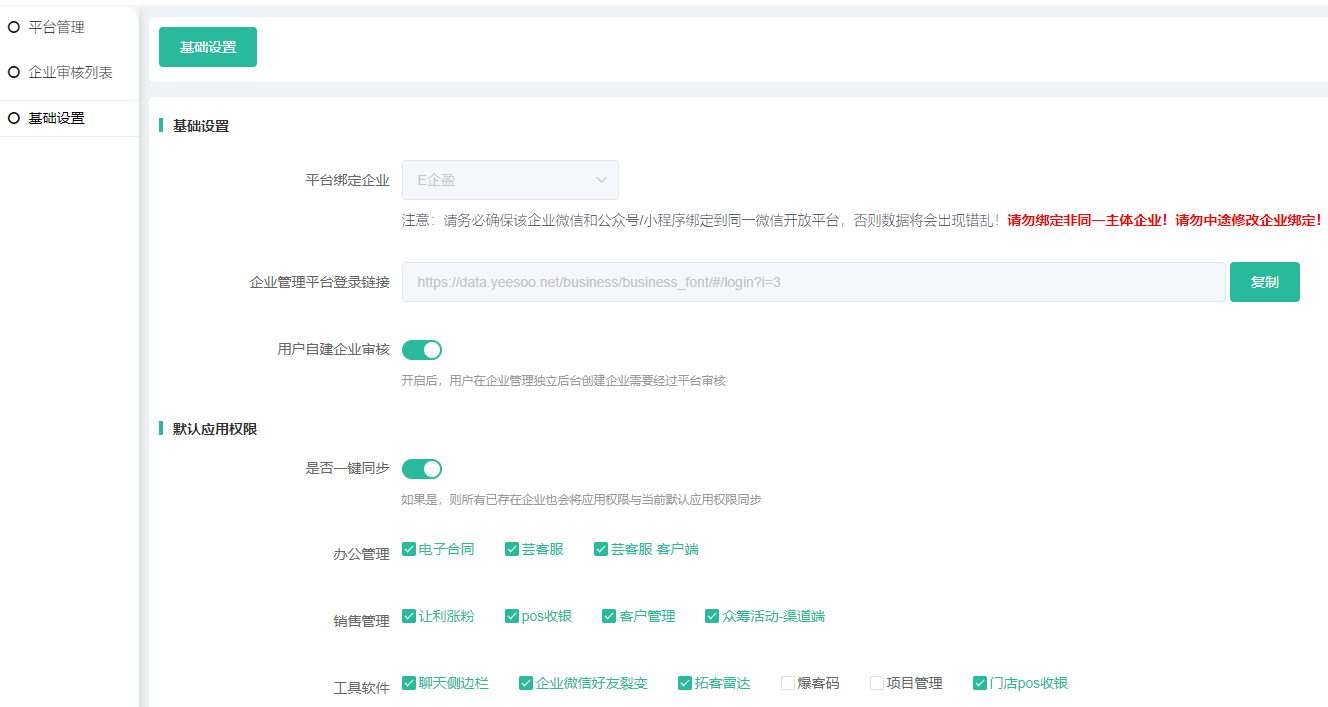Uncheck the 芸客服 checkbox
1328x707 pixels.
pyautogui.click(x=512, y=549)
